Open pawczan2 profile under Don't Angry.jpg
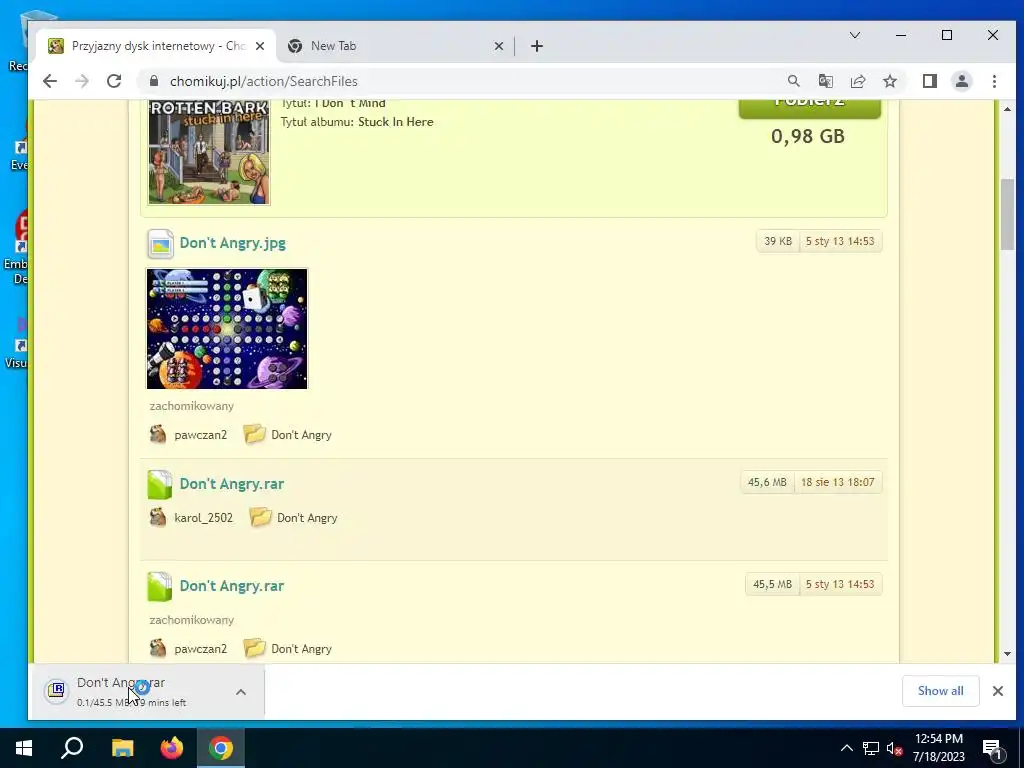The width and height of the screenshot is (1024, 768). pyautogui.click(x=200, y=435)
